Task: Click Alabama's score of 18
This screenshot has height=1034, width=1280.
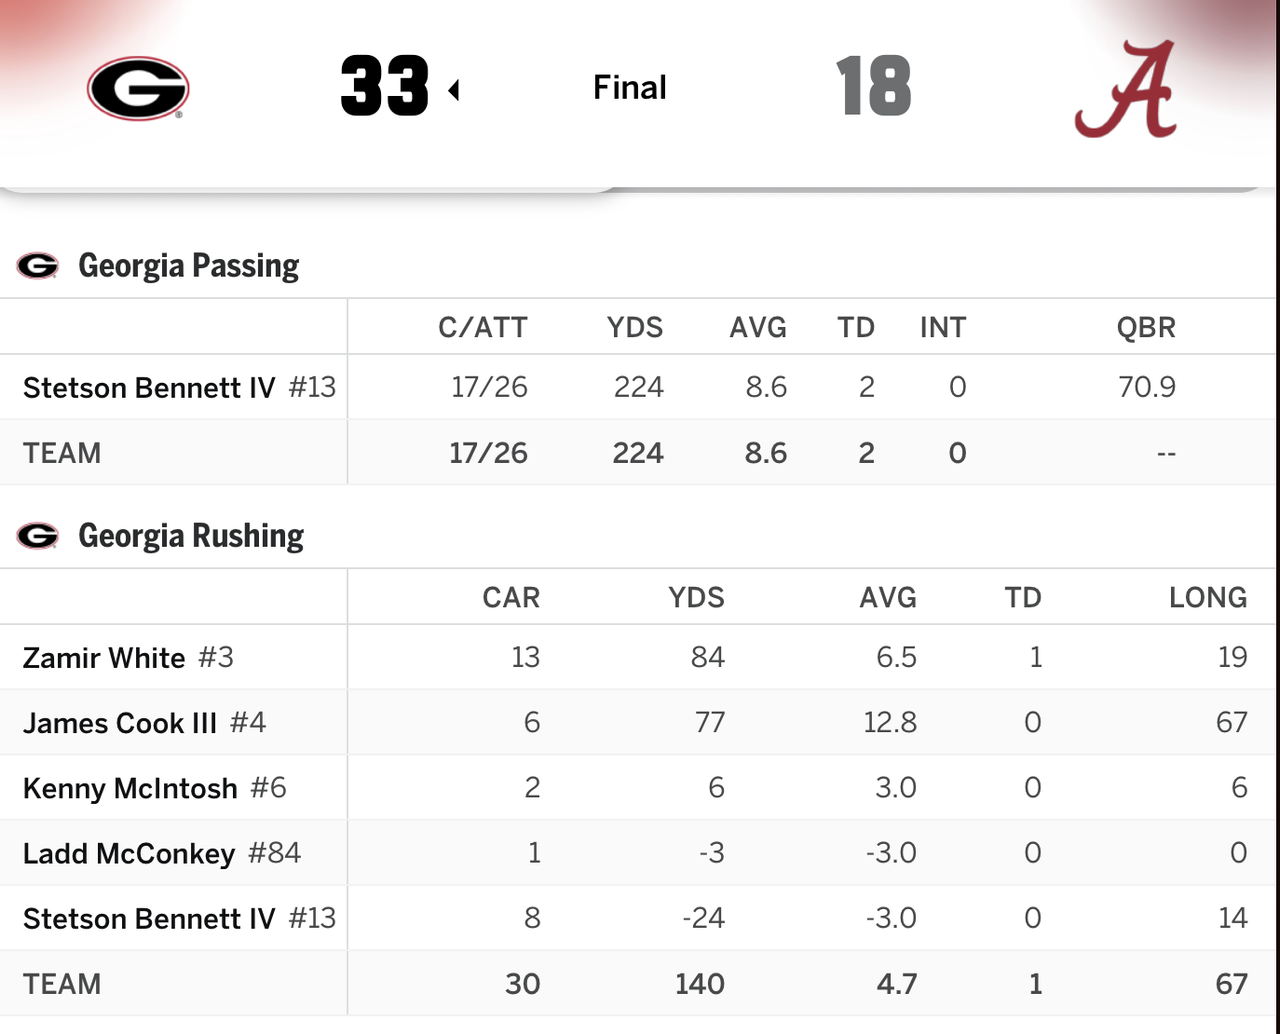Action: [873, 87]
